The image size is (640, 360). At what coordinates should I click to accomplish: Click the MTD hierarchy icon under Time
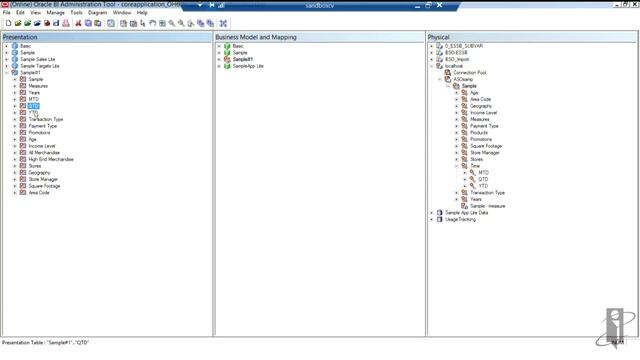point(473,172)
